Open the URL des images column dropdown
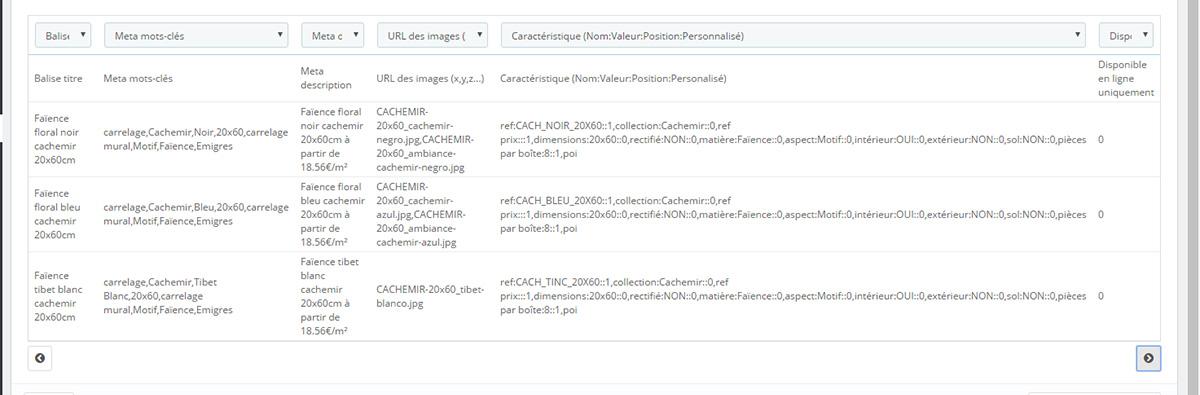The width and height of the screenshot is (1200, 395). [432, 36]
